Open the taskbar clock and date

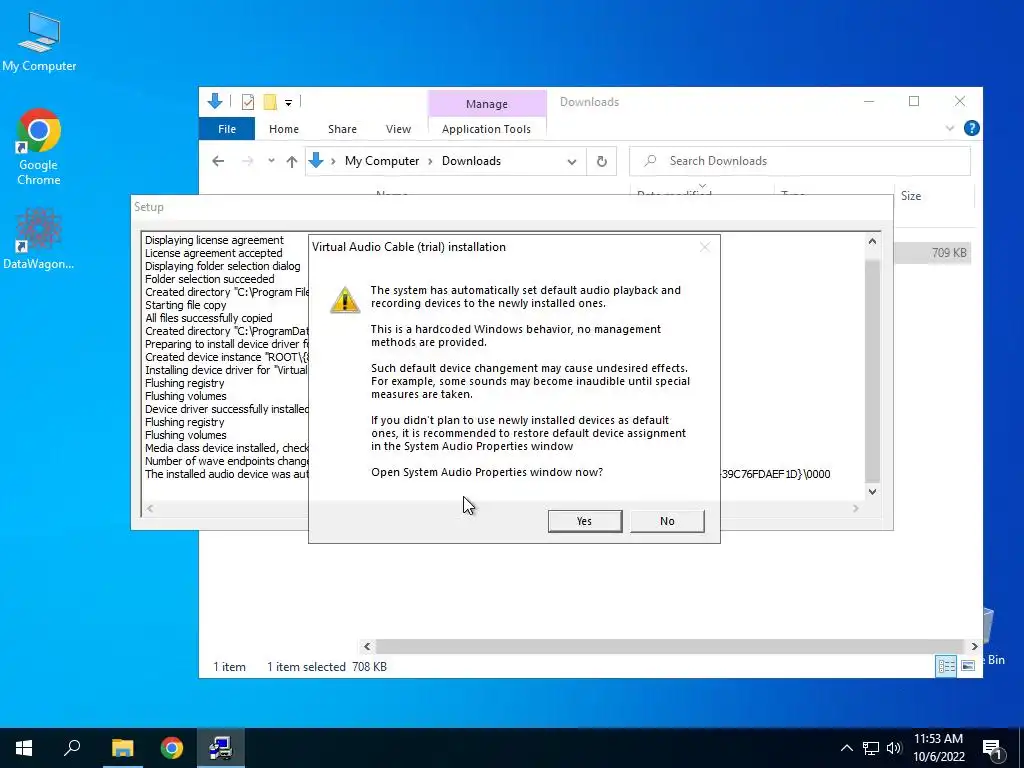pos(938,748)
